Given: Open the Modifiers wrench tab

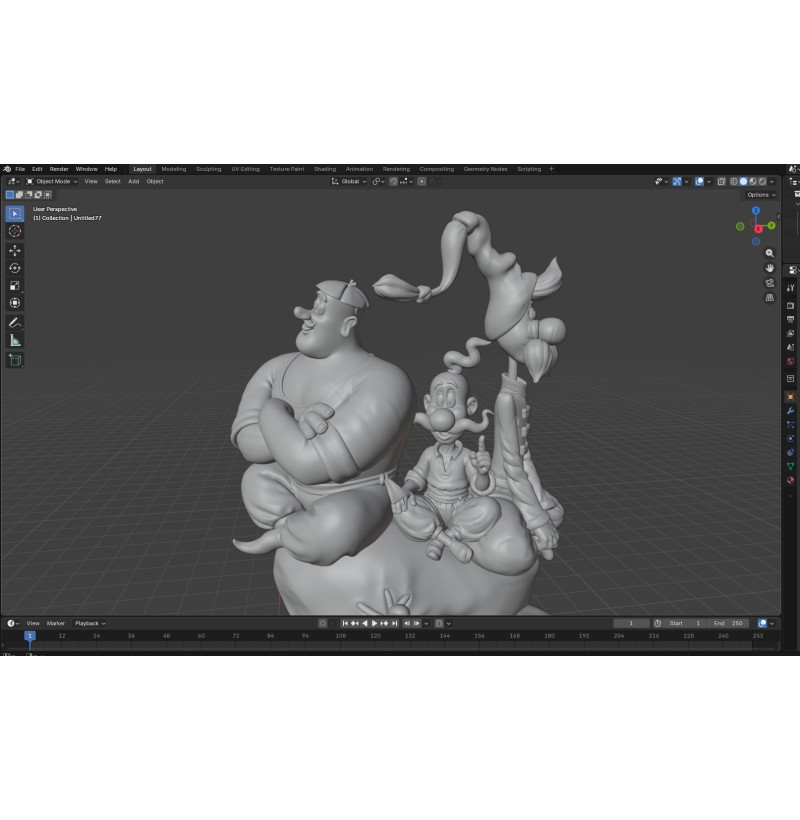Looking at the screenshot, I should [x=791, y=411].
